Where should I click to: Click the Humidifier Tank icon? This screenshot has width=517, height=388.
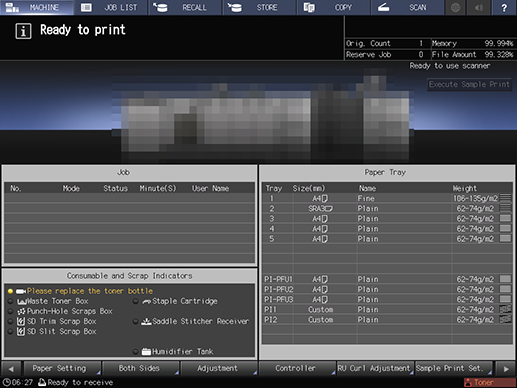tap(146, 351)
